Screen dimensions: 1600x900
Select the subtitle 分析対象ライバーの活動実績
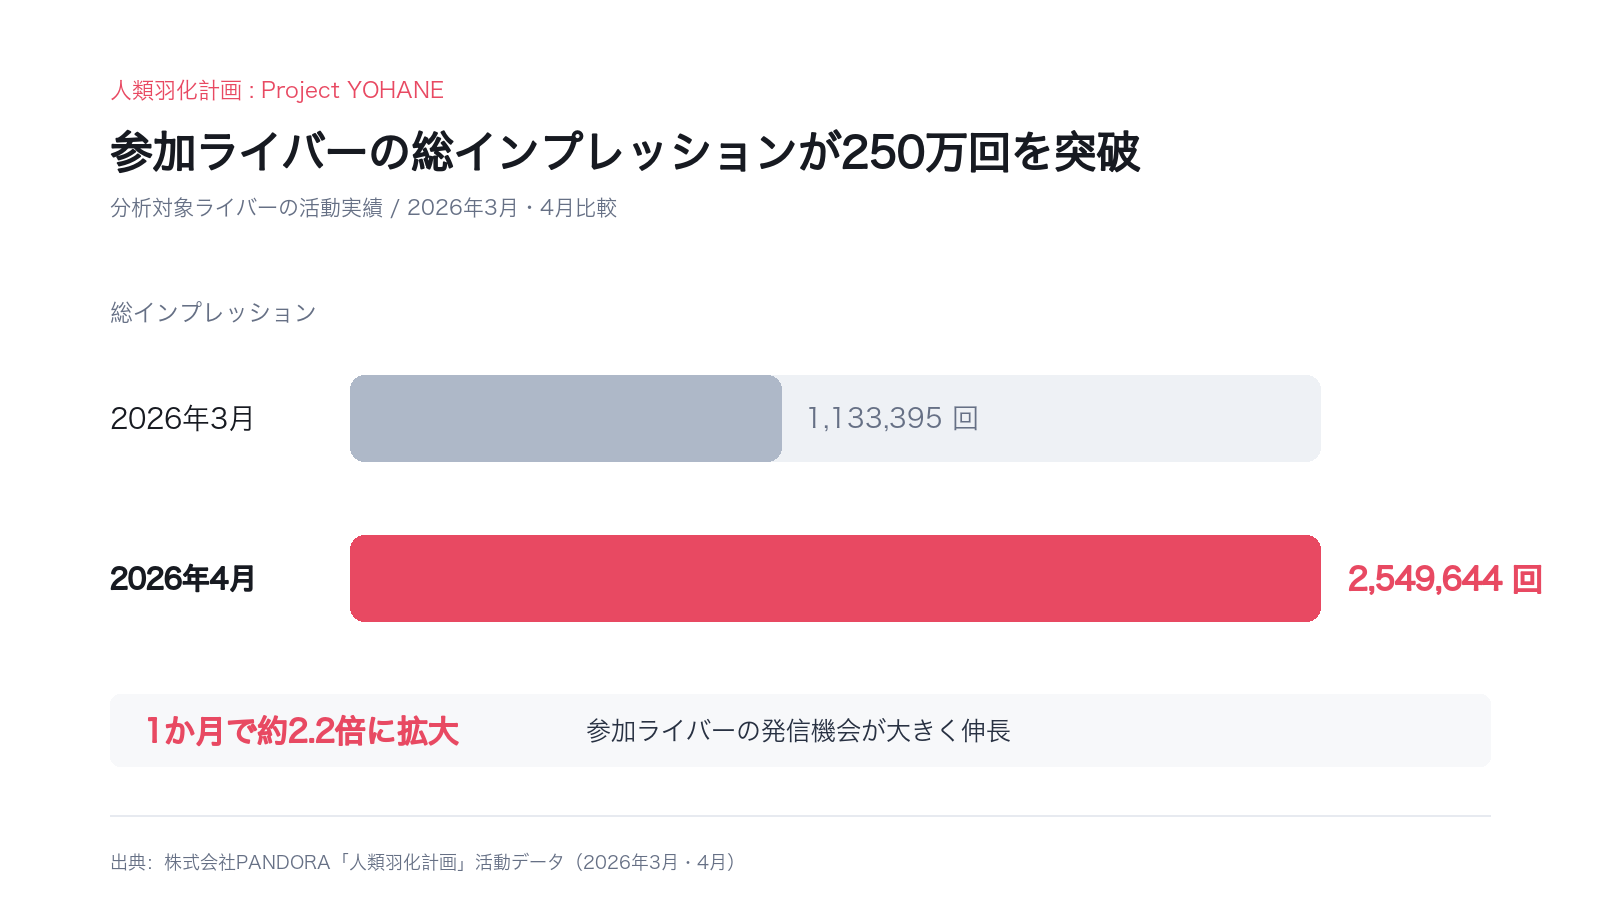tap(246, 208)
